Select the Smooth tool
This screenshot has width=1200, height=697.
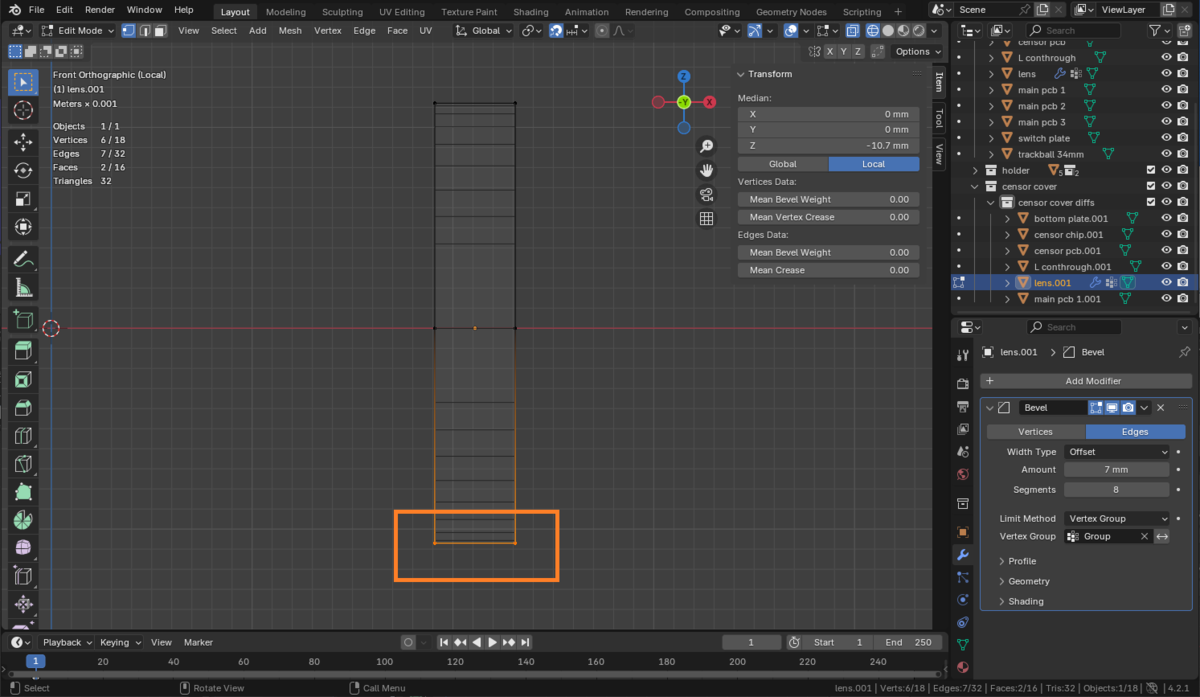pos(22,548)
